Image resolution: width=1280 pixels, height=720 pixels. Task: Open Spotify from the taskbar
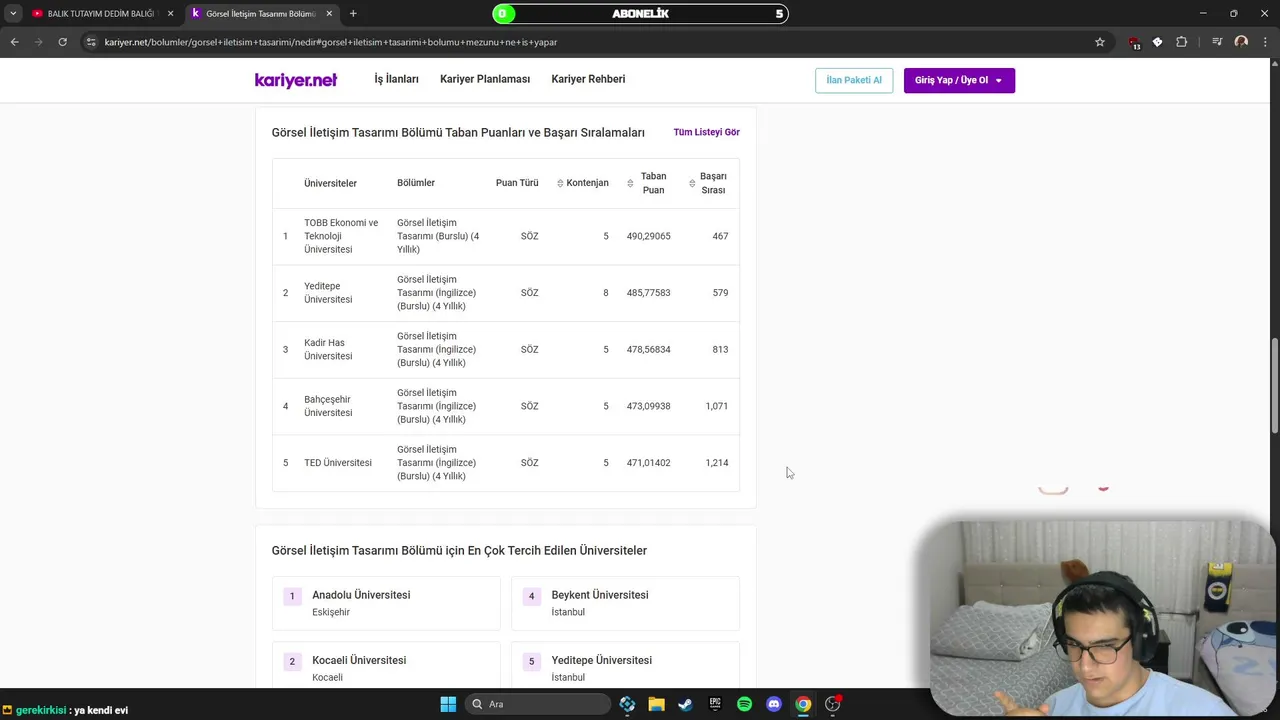[744, 704]
